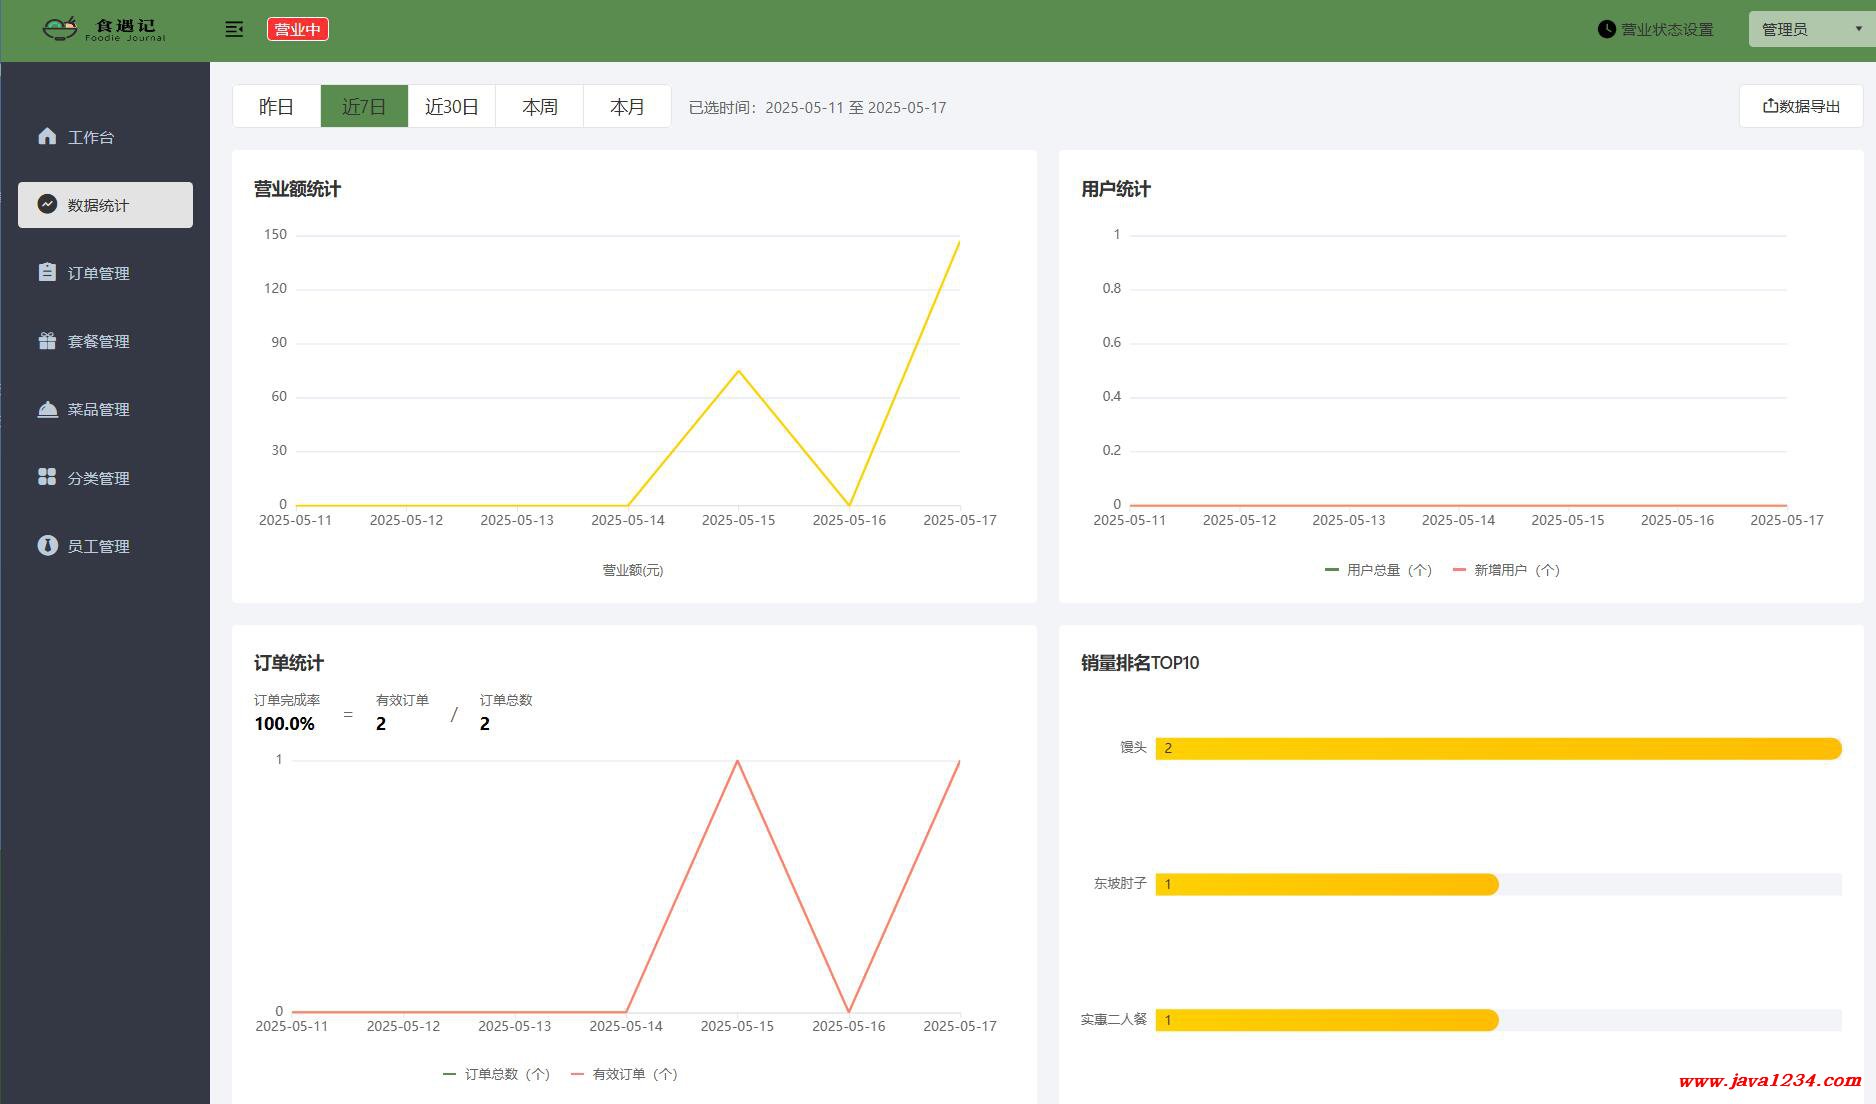
Task: Toggle 用户总量 legend in user chart
Action: pyautogui.click(x=1378, y=570)
